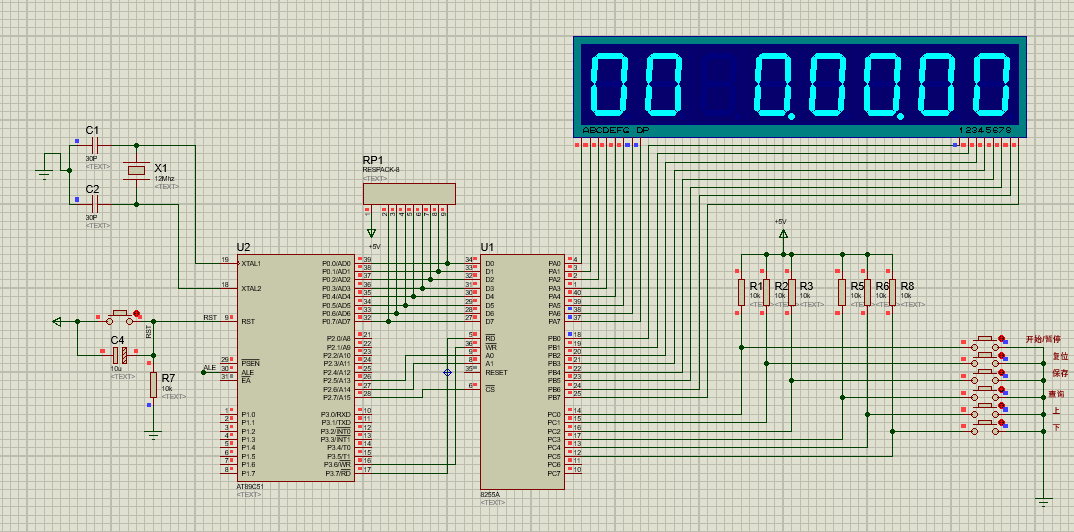This screenshot has width=1074, height=532.
Task: Click the X1 12MHz crystal oscillator
Action: pyautogui.click(x=137, y=172)
